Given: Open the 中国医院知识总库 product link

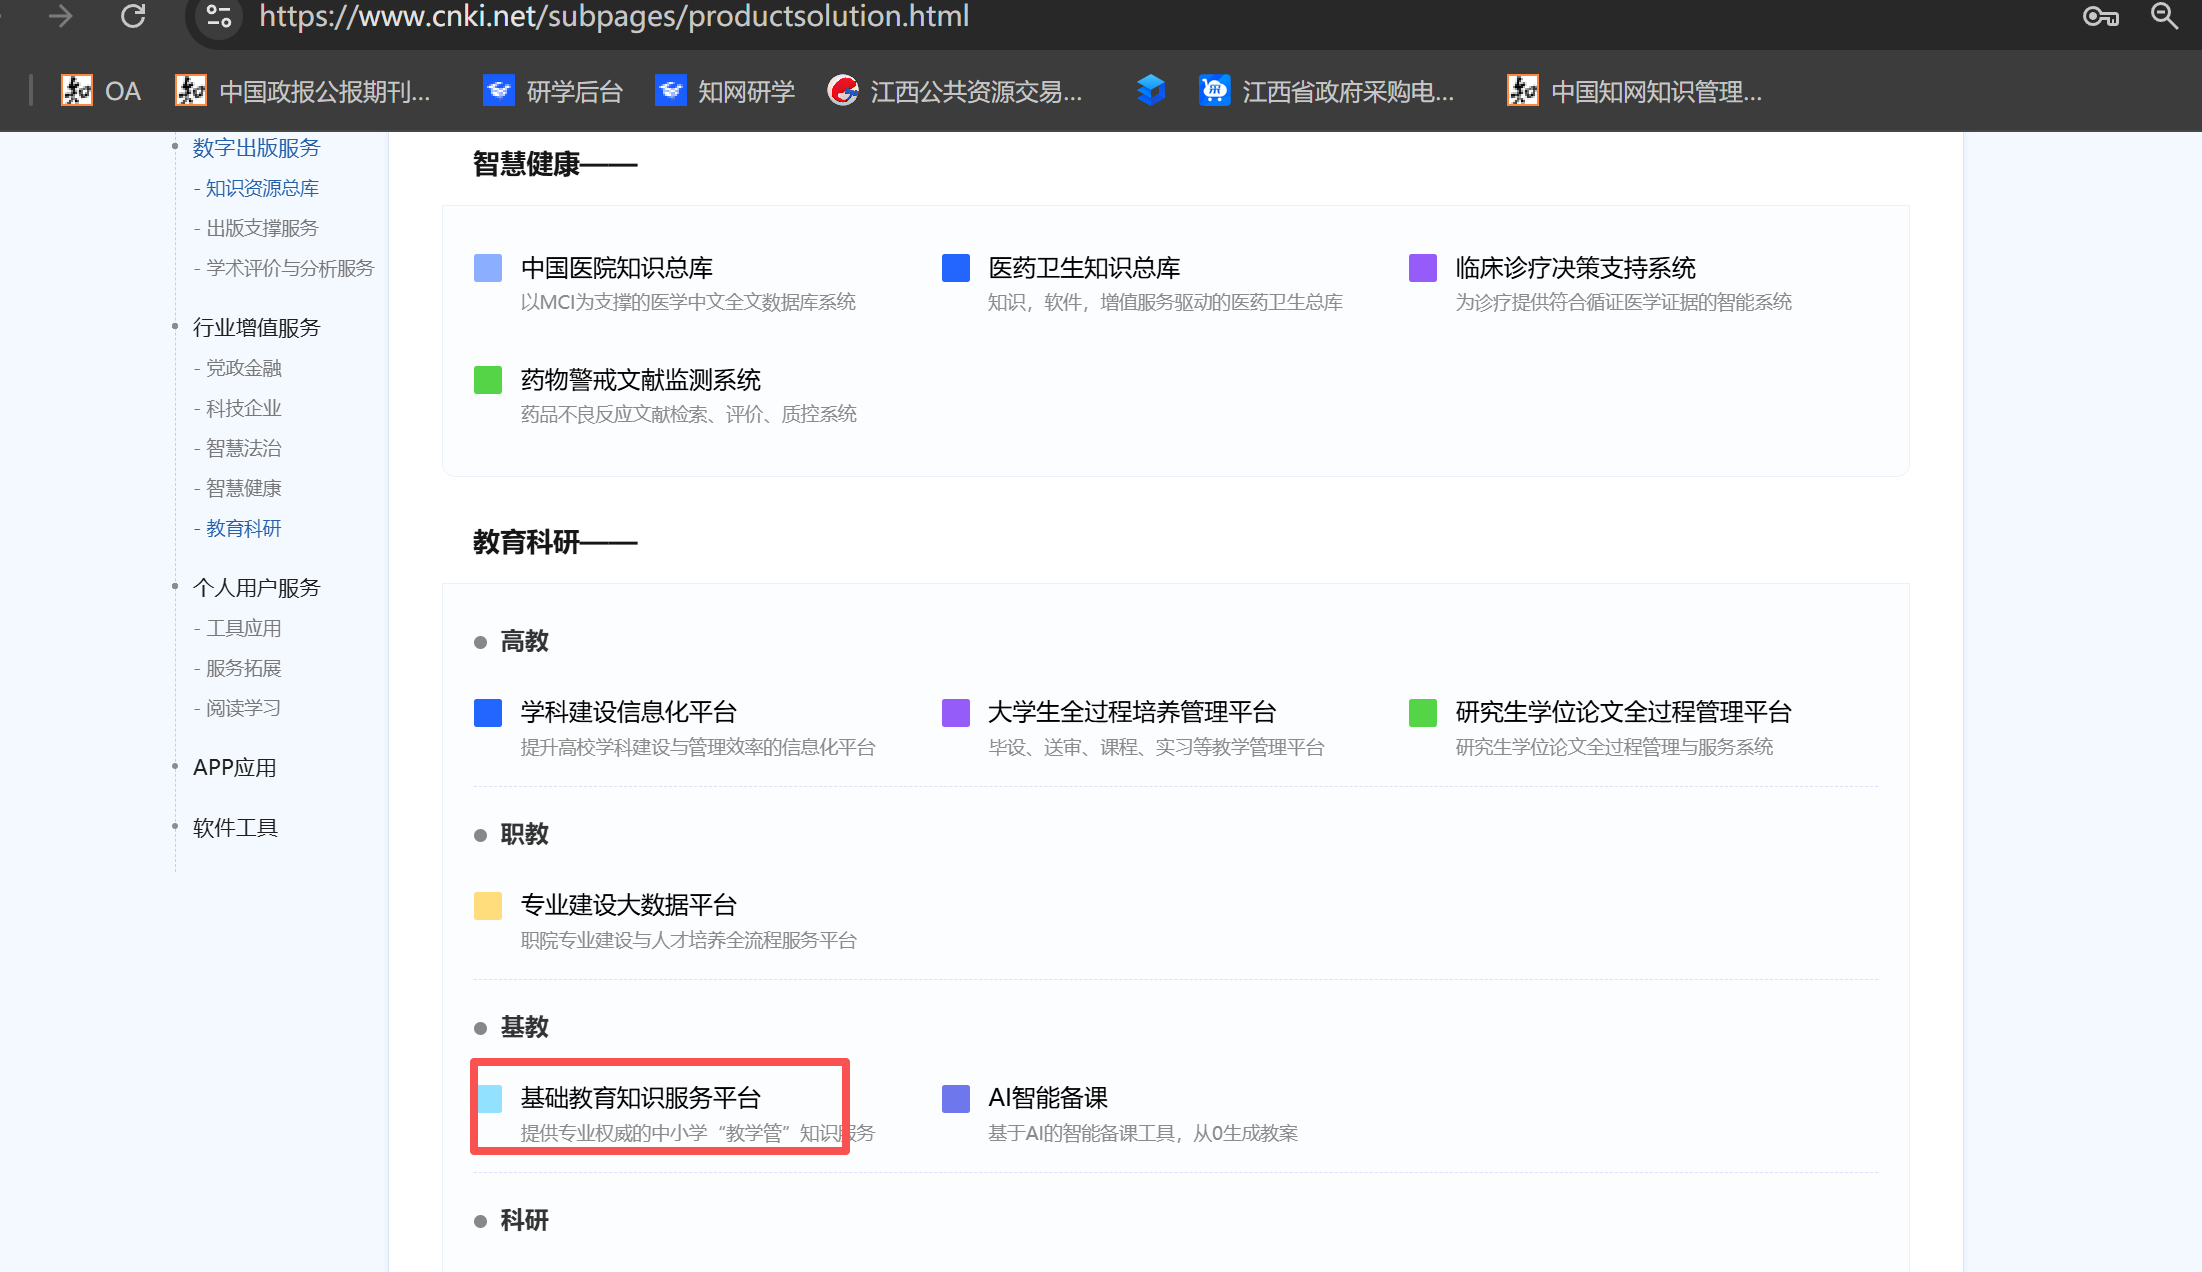Looking at the screenshot, I should [617, 268].
